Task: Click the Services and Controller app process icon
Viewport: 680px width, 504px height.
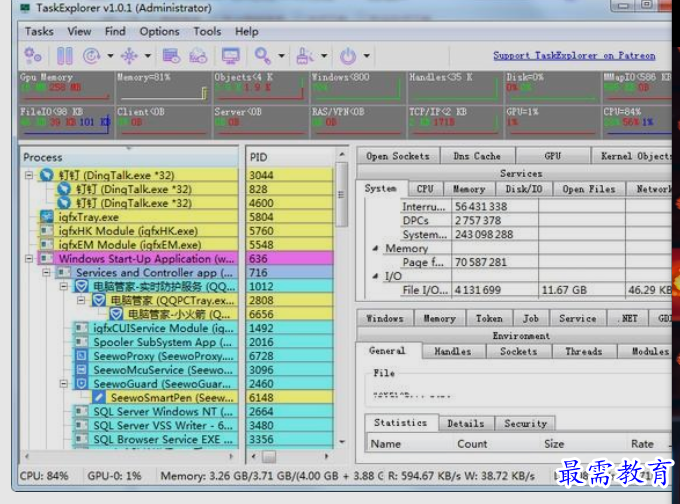Action: pyautogui.click(x=64, y=272)
